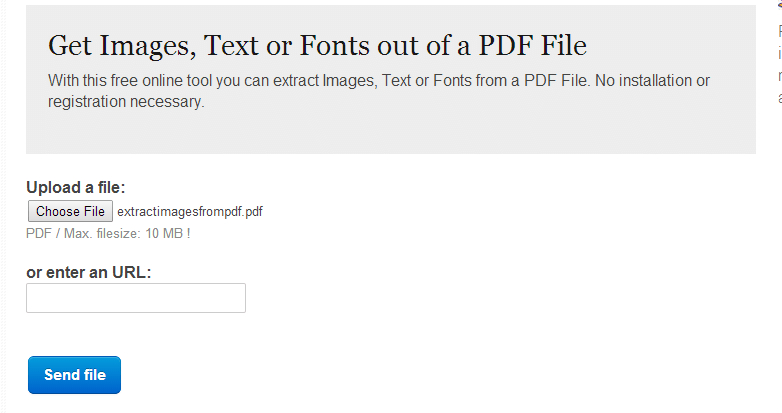Click the Choose File button

coord(70,211)
